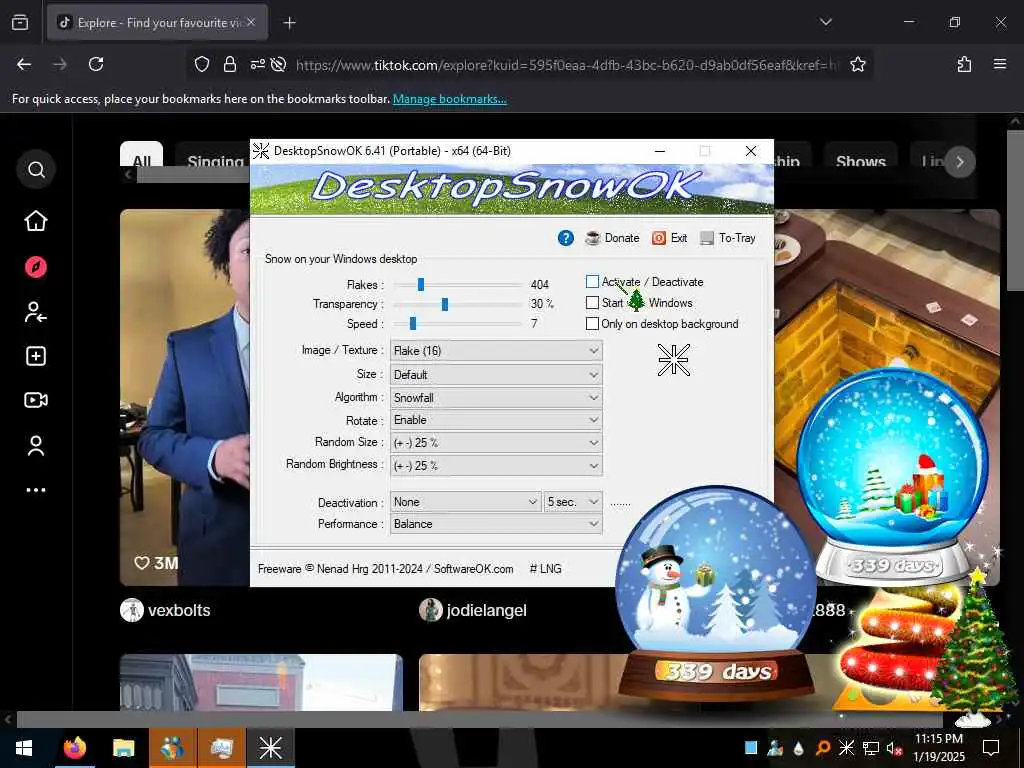Check Only on desktop background
This screenshot has height=768, width=1024.
click(592, 323)
